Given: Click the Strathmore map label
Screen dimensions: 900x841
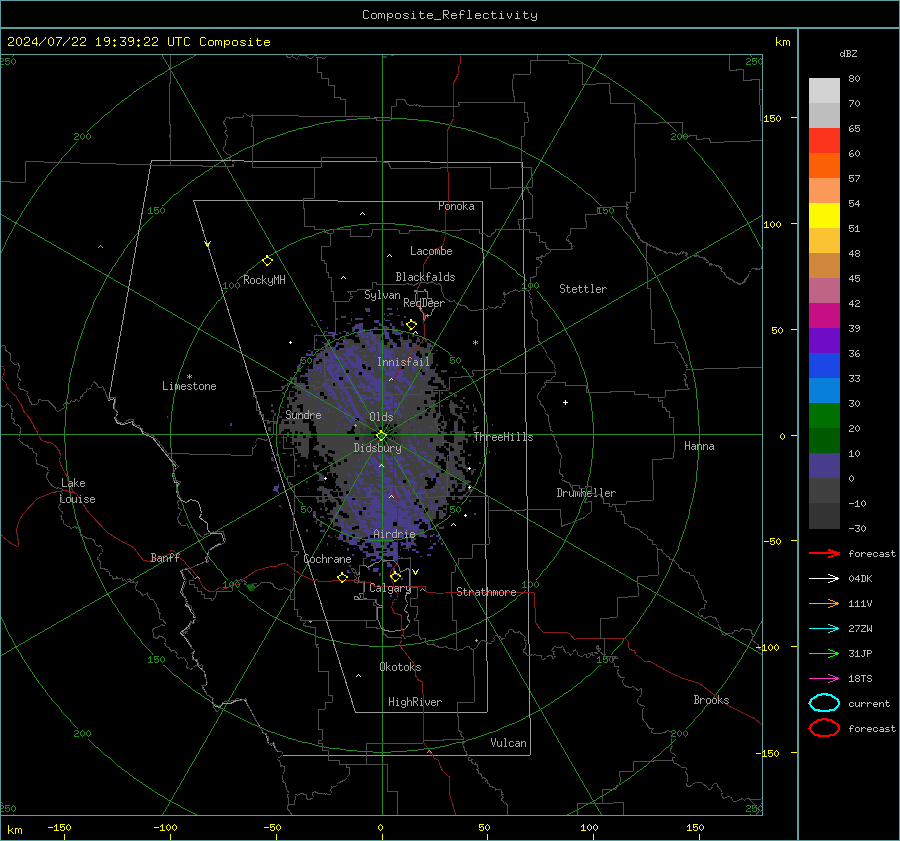Looking at the screenshot, I should click(486, 592).
